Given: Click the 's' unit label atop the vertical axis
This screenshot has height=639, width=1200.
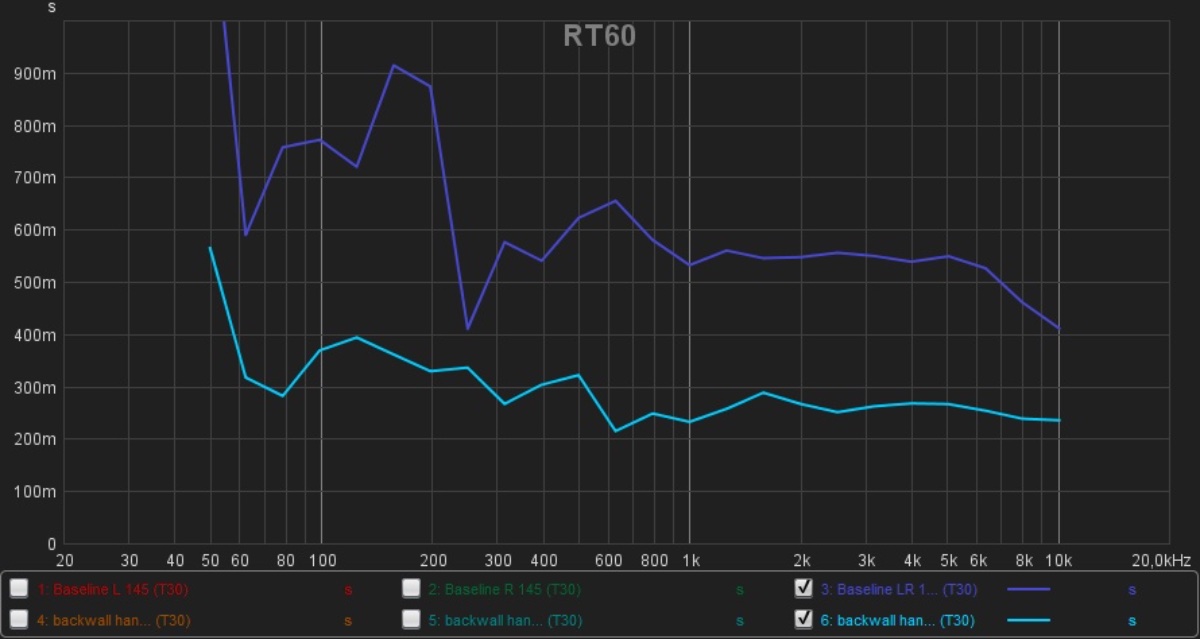Looking at the screenshot, I should pos(52,8).
